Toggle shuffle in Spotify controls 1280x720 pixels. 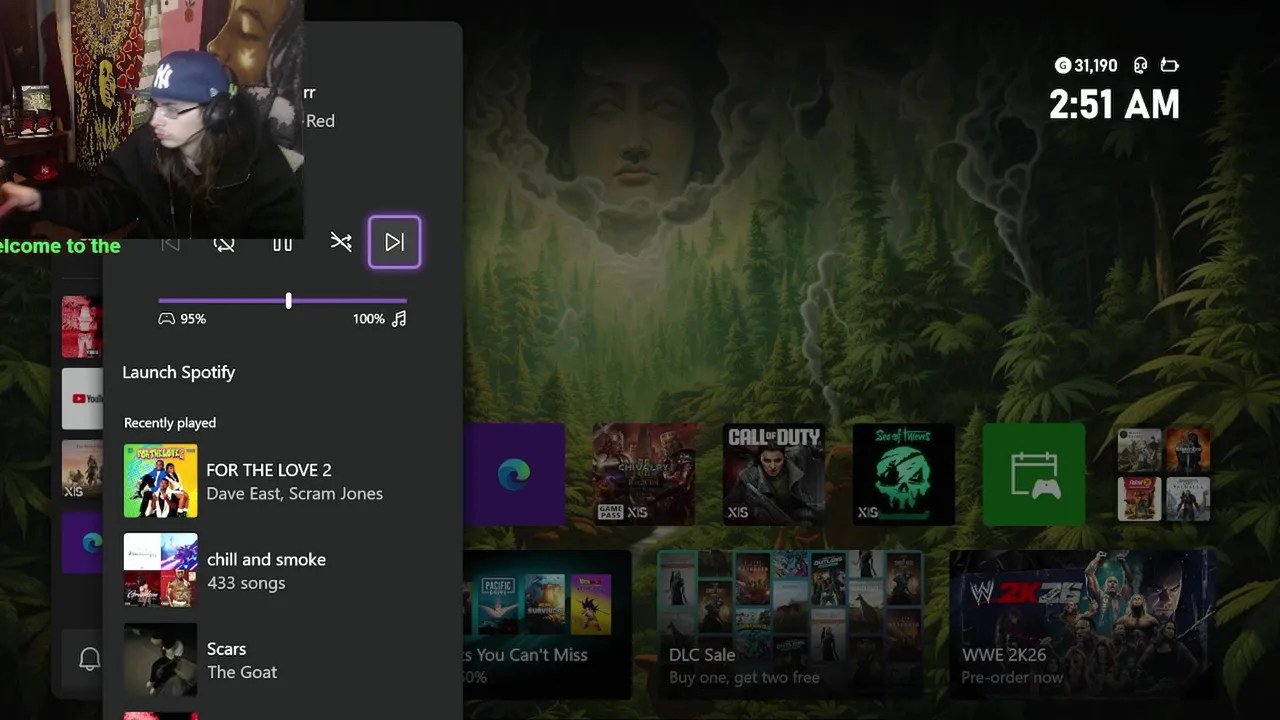(341, 242)
